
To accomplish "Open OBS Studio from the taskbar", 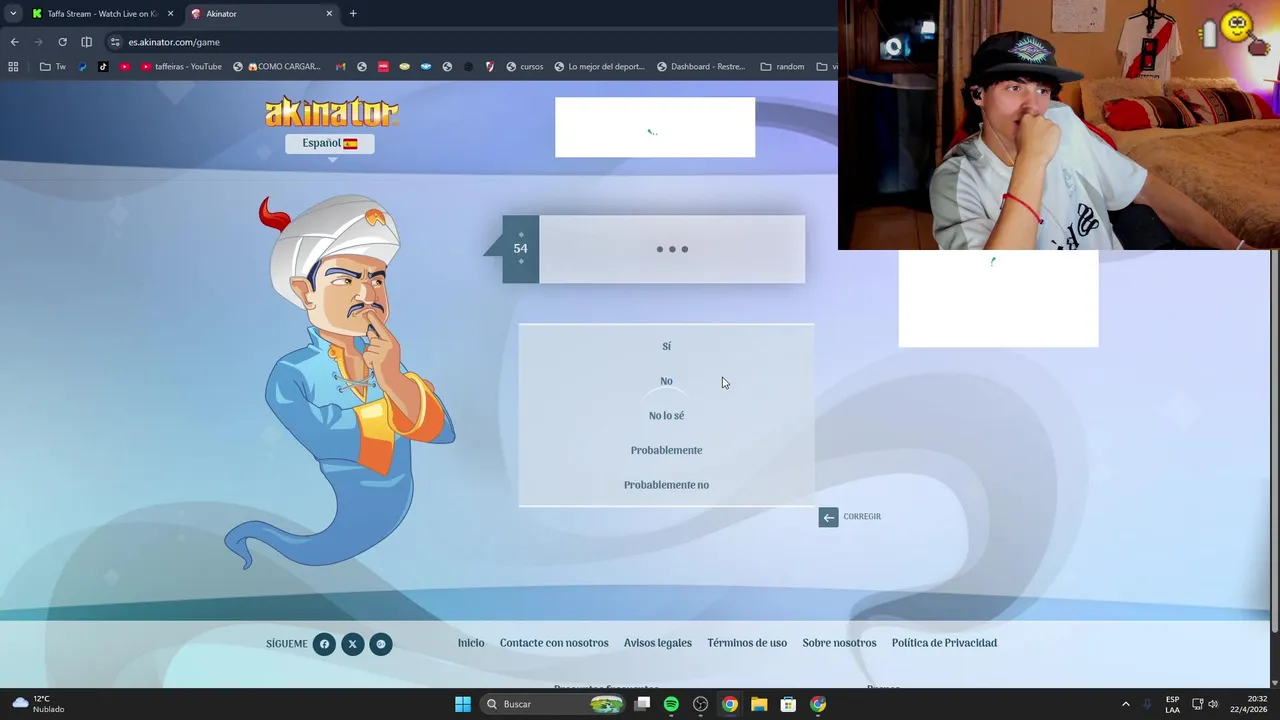I will pyautogui.click(x=700, y=704).
